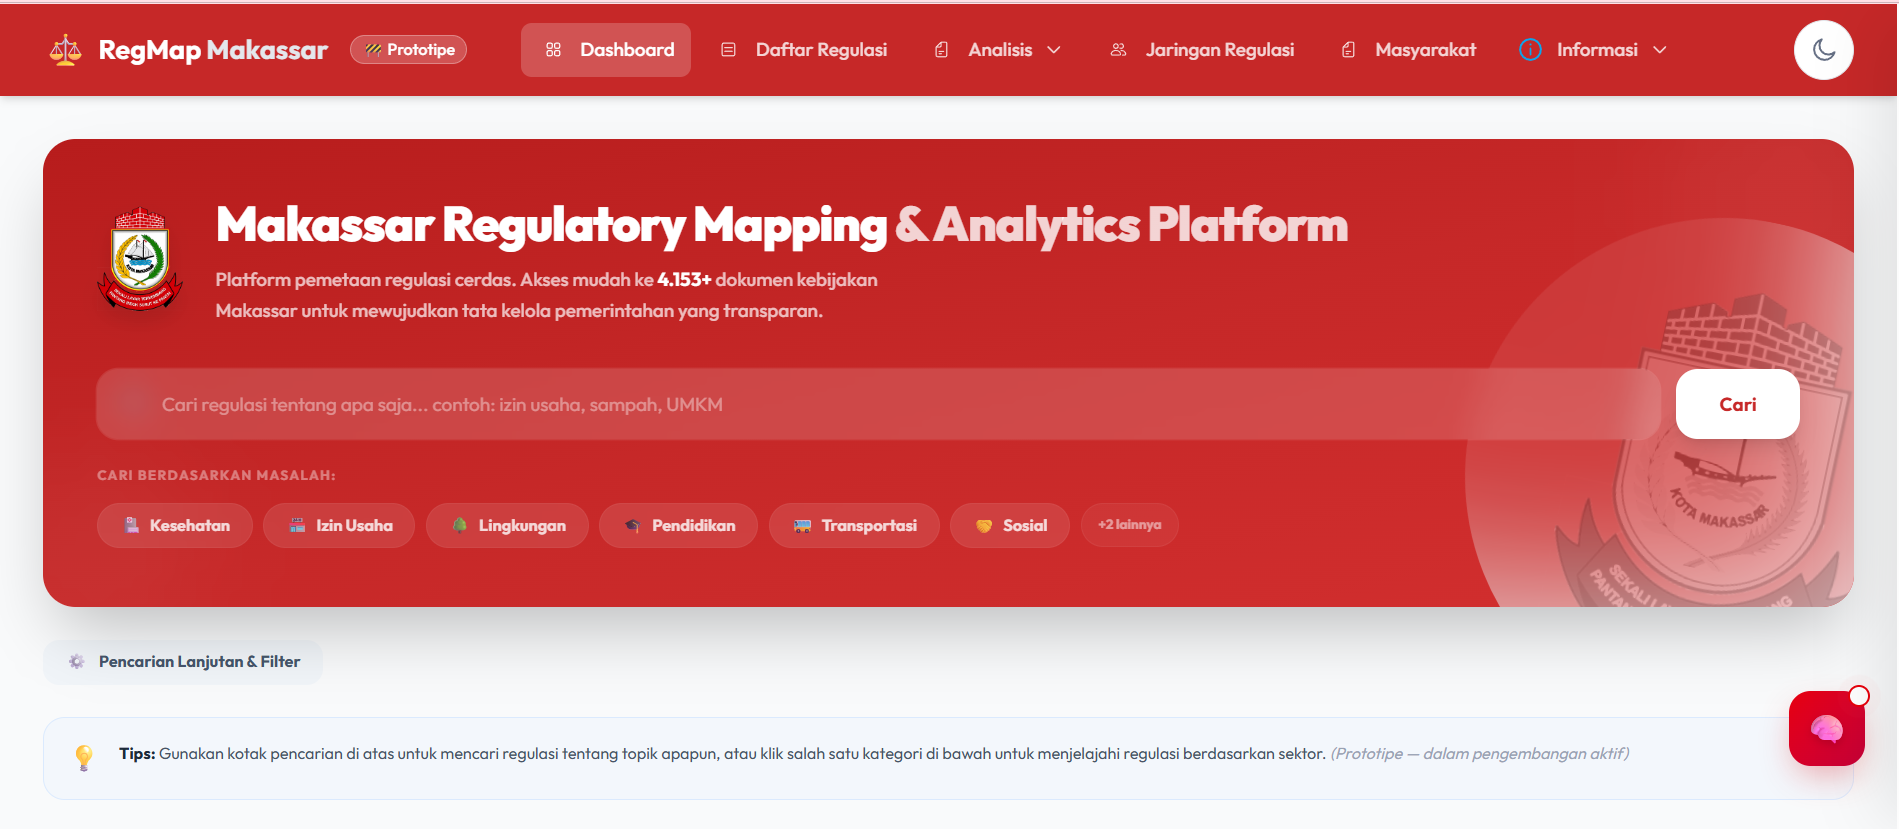This screenshot has width=1899, height=829.
Task: Show more categories via +2 lainnya
Action: point(1130,525)
